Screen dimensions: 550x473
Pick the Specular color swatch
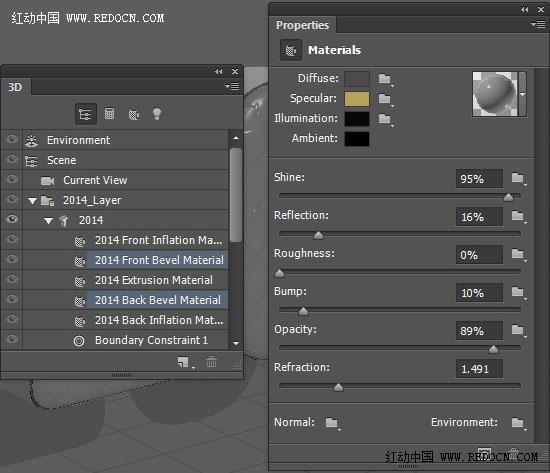pos(357,99)
